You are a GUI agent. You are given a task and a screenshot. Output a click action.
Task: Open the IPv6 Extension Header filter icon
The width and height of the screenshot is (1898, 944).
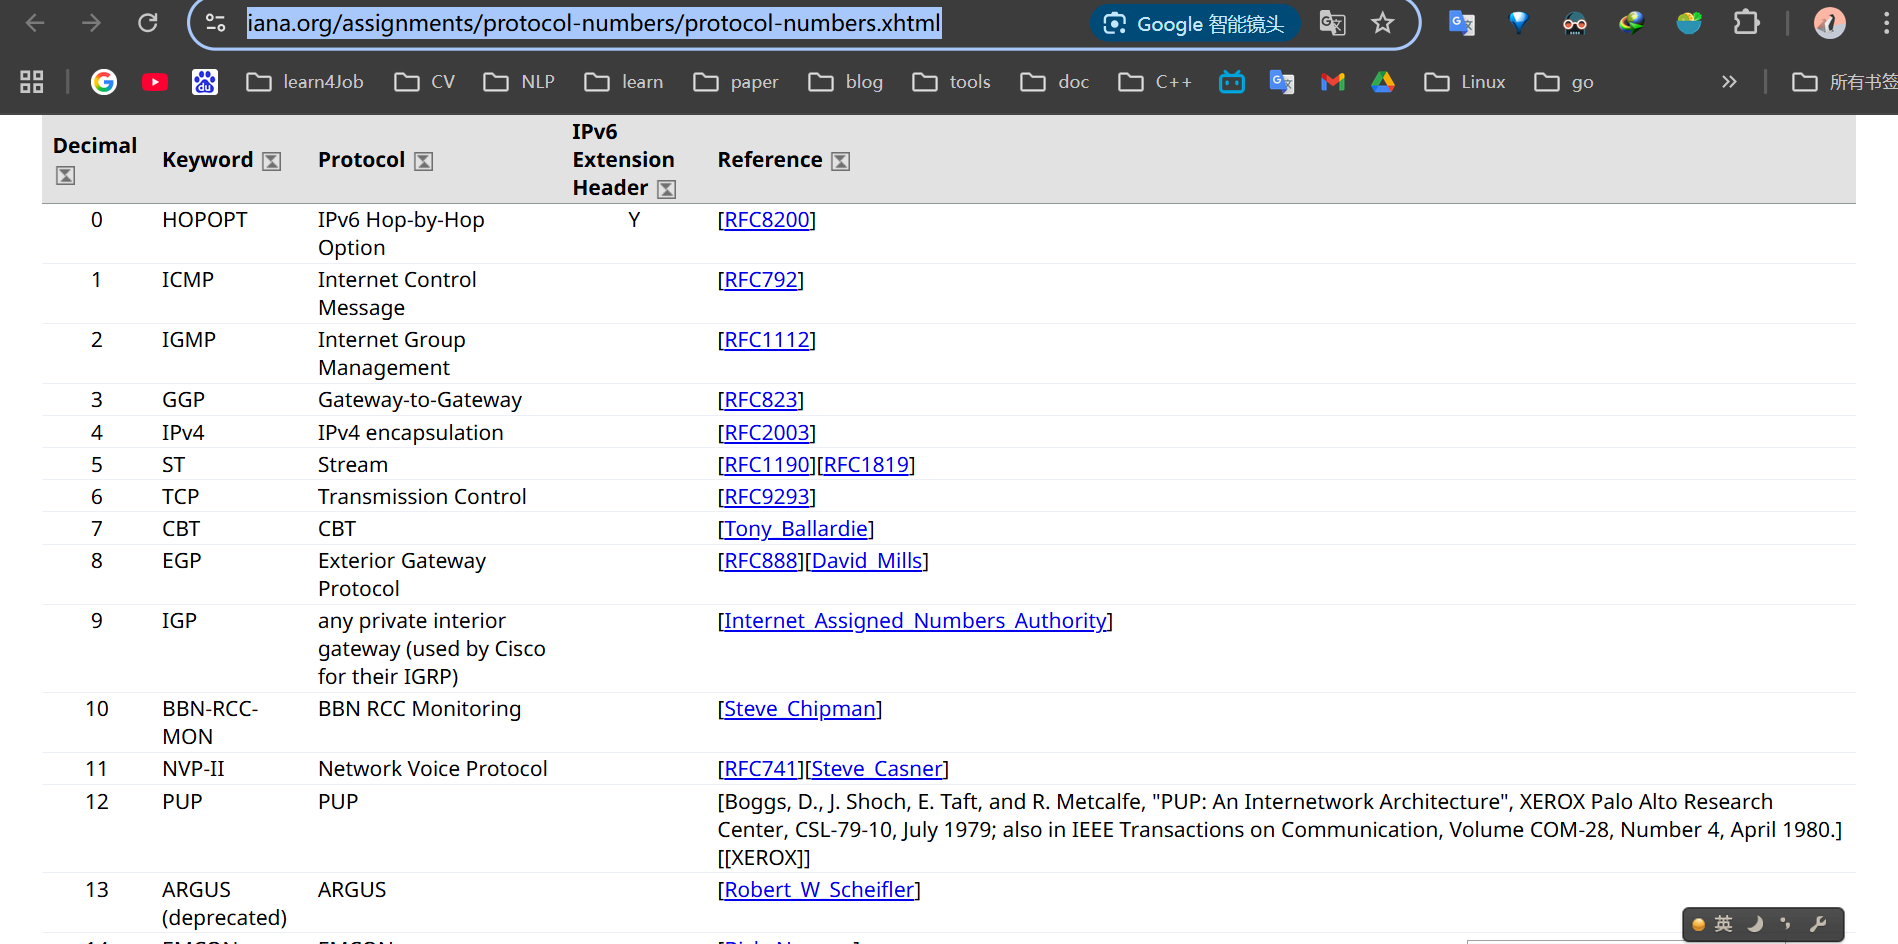[x=666, y=190]
